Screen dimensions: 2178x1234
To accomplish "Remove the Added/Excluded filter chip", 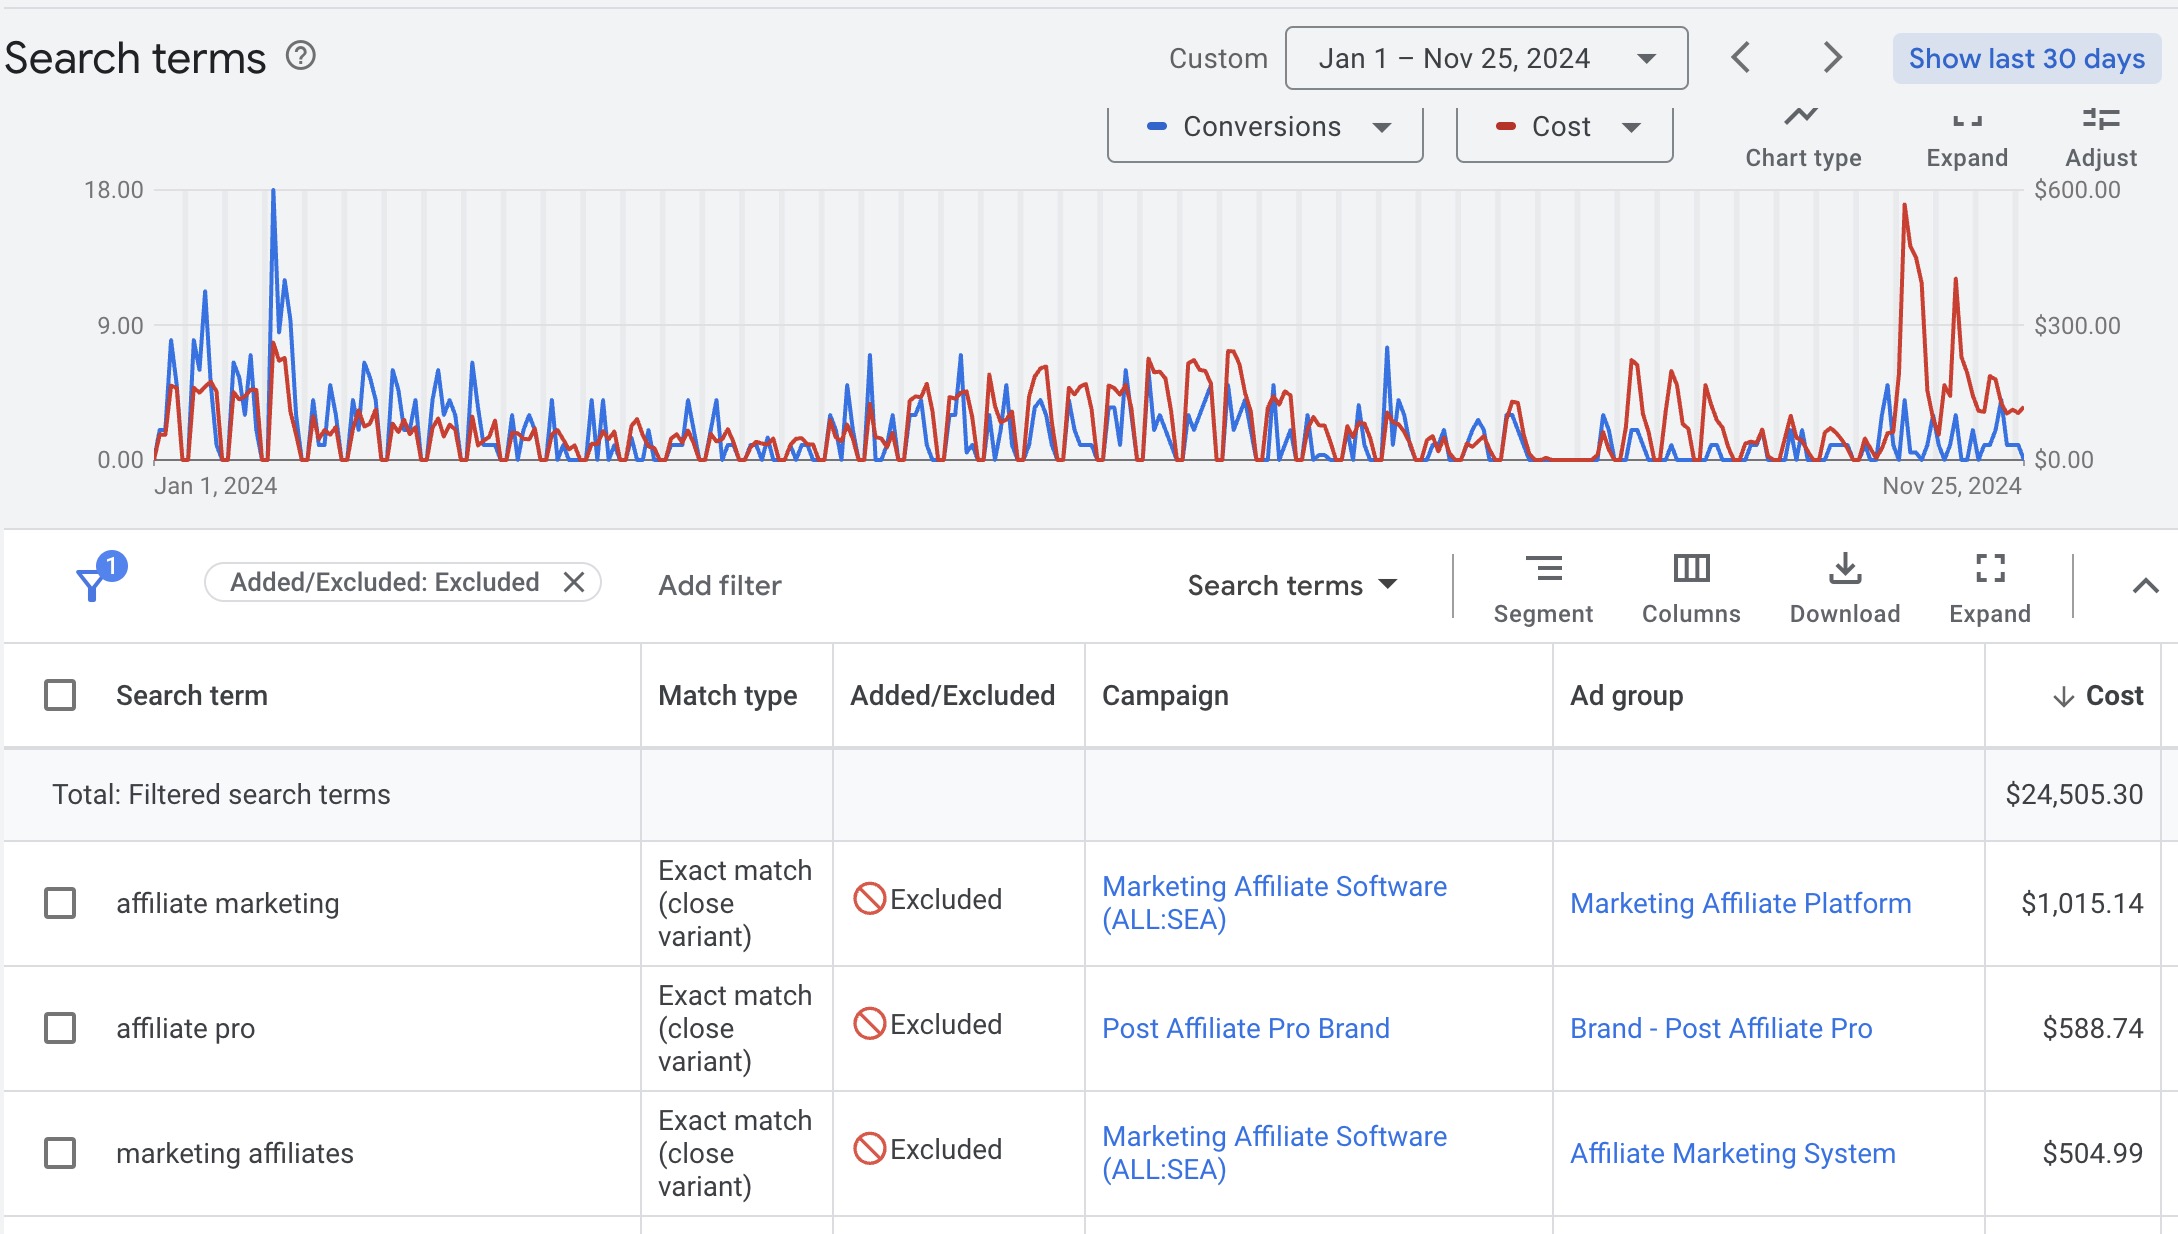I will click(x=573, y=581).
